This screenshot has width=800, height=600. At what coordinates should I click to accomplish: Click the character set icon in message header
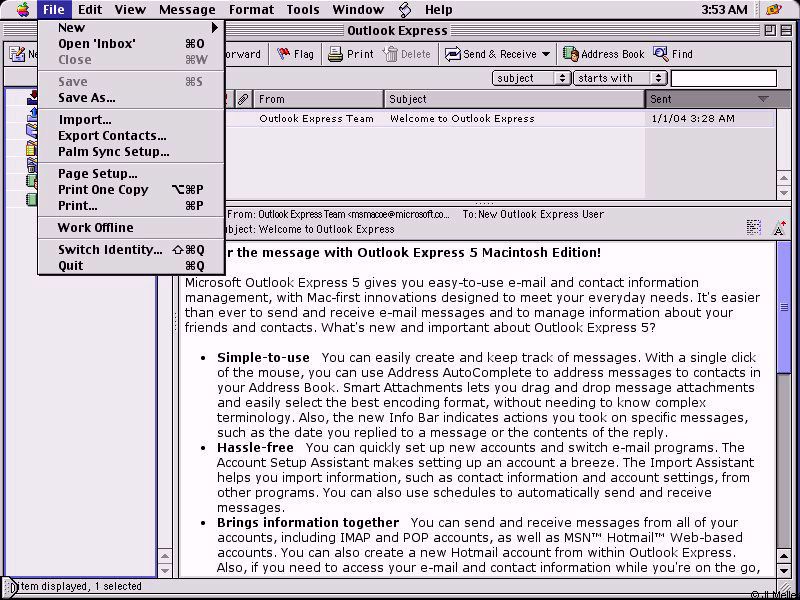(753, 228)
